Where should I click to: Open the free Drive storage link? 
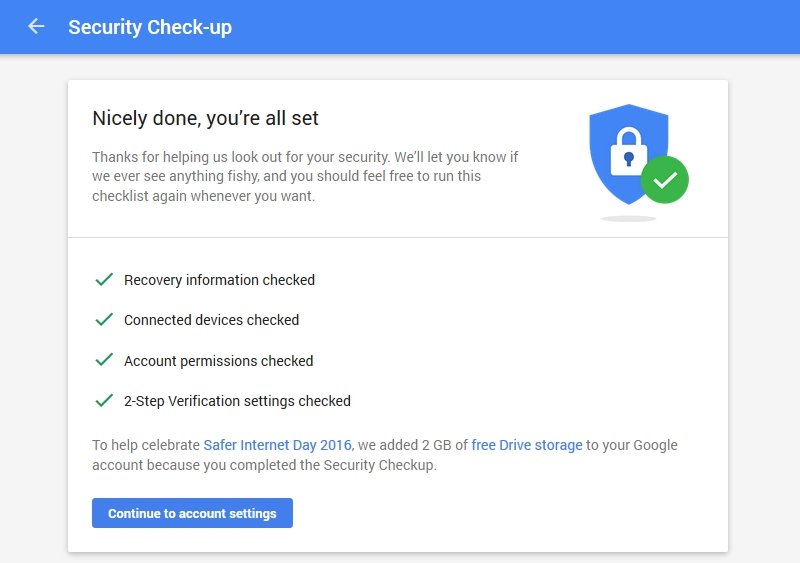527,445
